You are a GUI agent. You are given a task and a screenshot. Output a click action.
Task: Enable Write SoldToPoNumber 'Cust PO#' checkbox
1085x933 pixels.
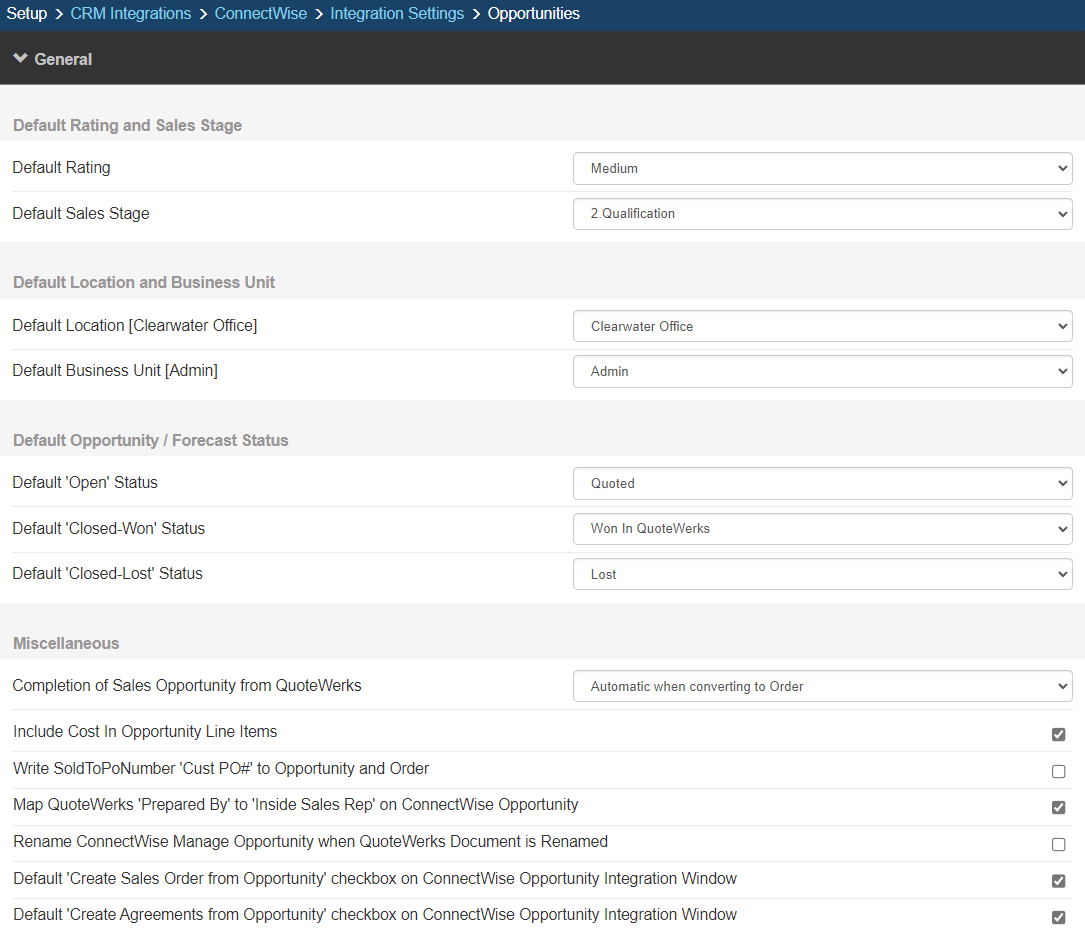coord(1058,771)
